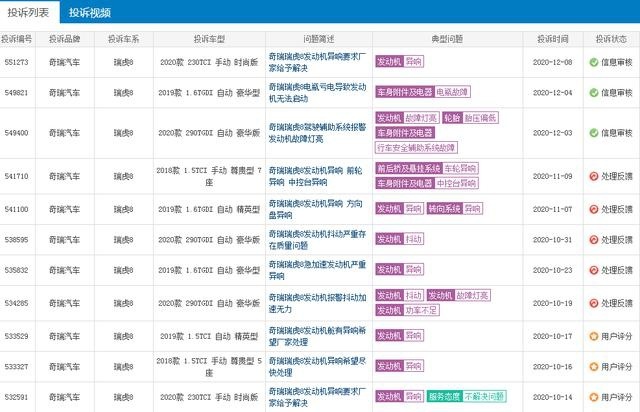This screenshot has height=412, width=640.
Task: Click the 发动机 抖动 tag in row 538595
Action: pyautogui.click(x=400, y=239)
